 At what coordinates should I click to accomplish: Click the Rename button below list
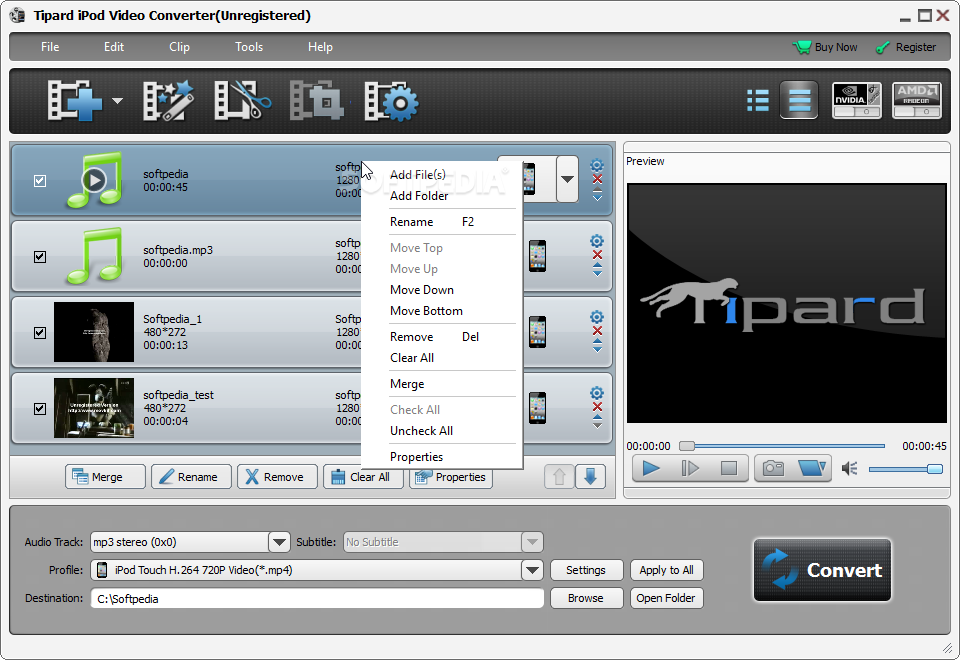click(192, 476)
